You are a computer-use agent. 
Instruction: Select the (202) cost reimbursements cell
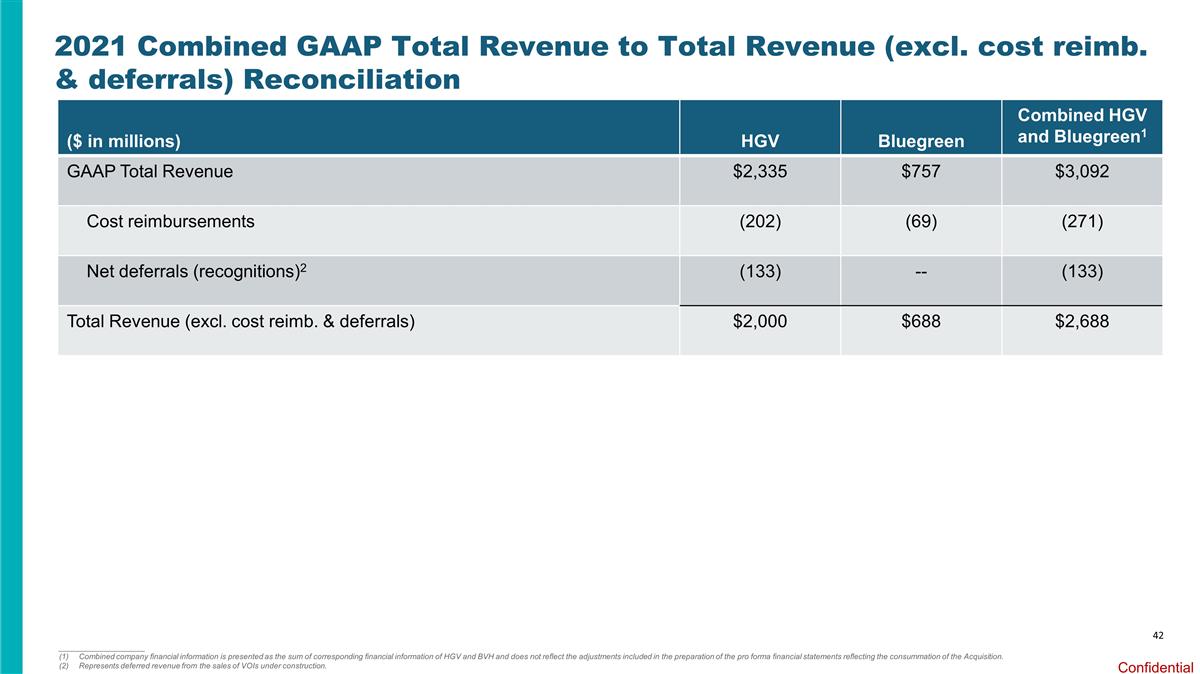[x=760, y=221]
